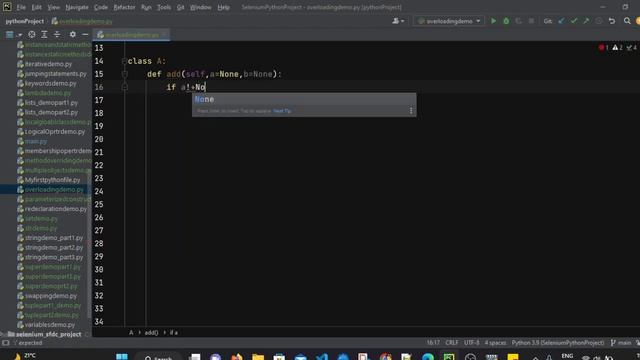This screenshot has width=640, height=360.
Task: Choose the None completion suggestion
Action: coord(304,99)
